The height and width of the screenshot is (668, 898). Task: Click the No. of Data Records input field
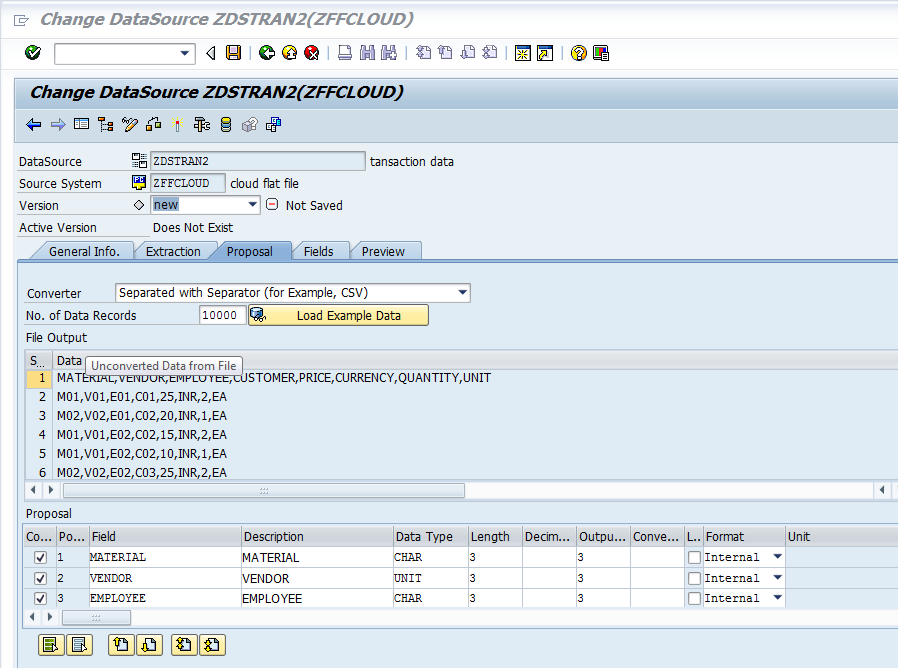[x=221, y=313]
